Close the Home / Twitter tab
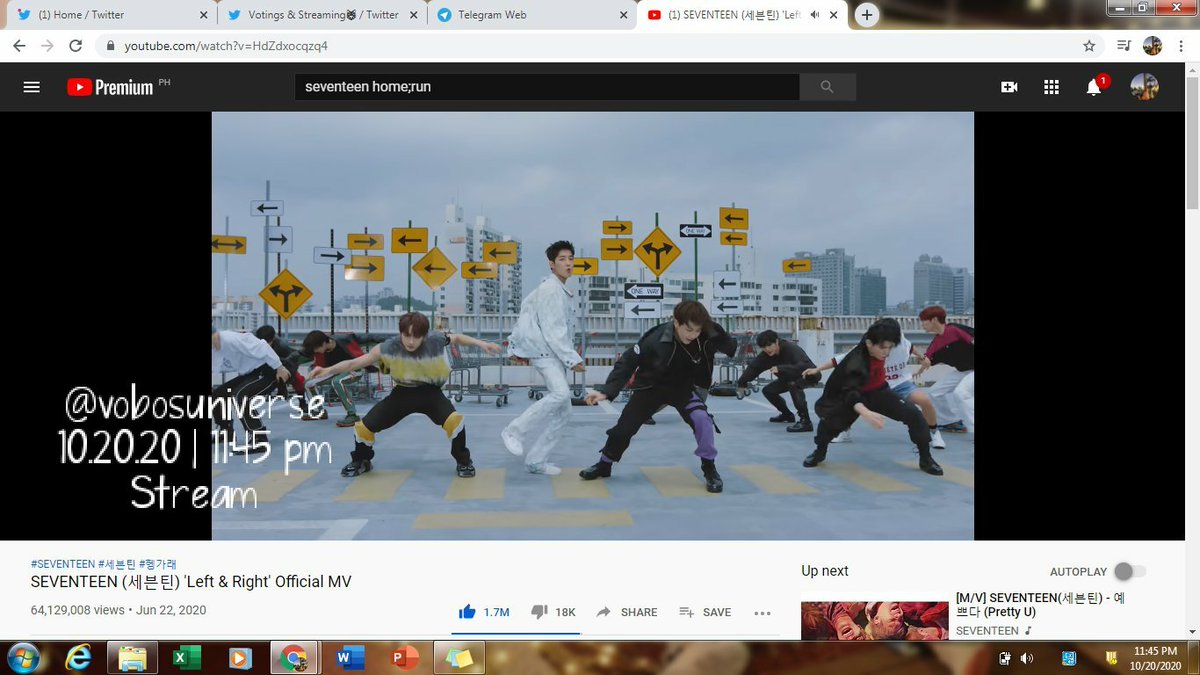This screenshot has height=675, width=1200. [x=203, y=15]
